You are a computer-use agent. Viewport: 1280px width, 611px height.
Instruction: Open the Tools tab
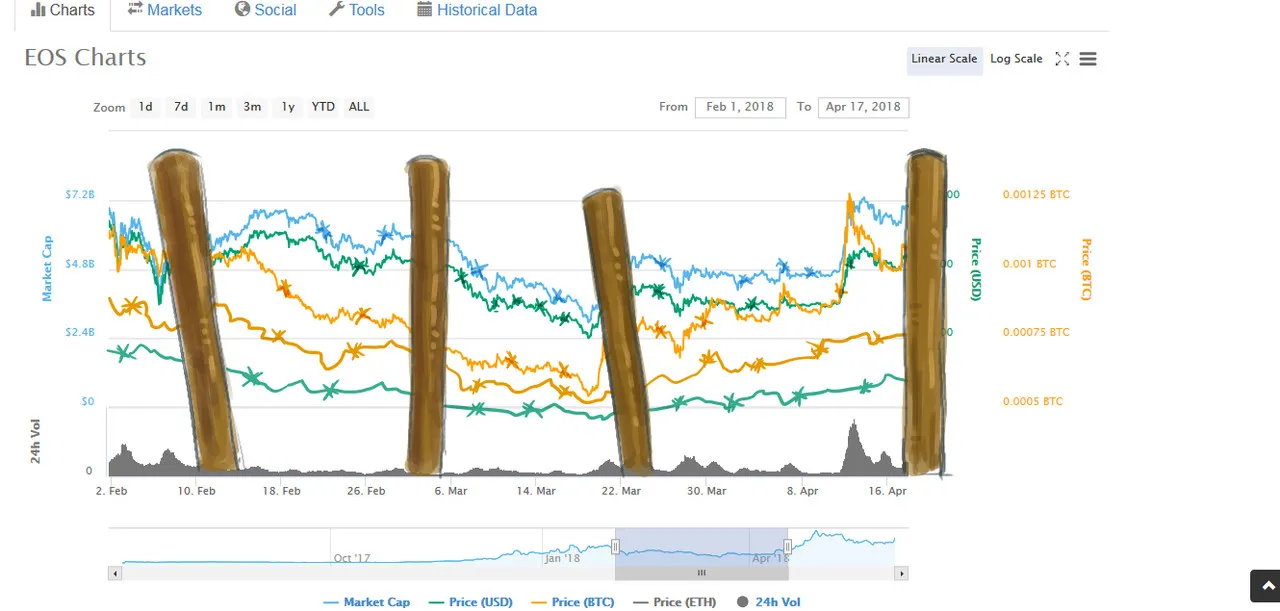(x=356, y=11)
